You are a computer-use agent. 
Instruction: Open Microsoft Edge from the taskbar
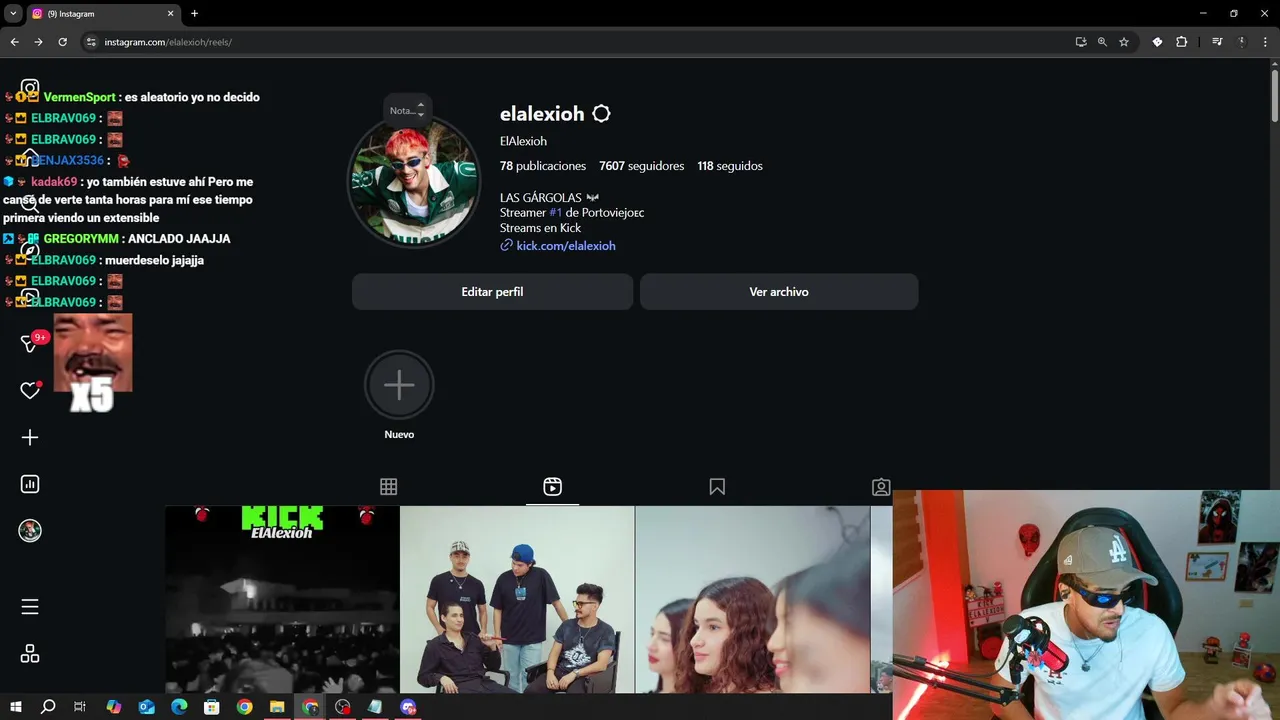(x=179, y=707)
